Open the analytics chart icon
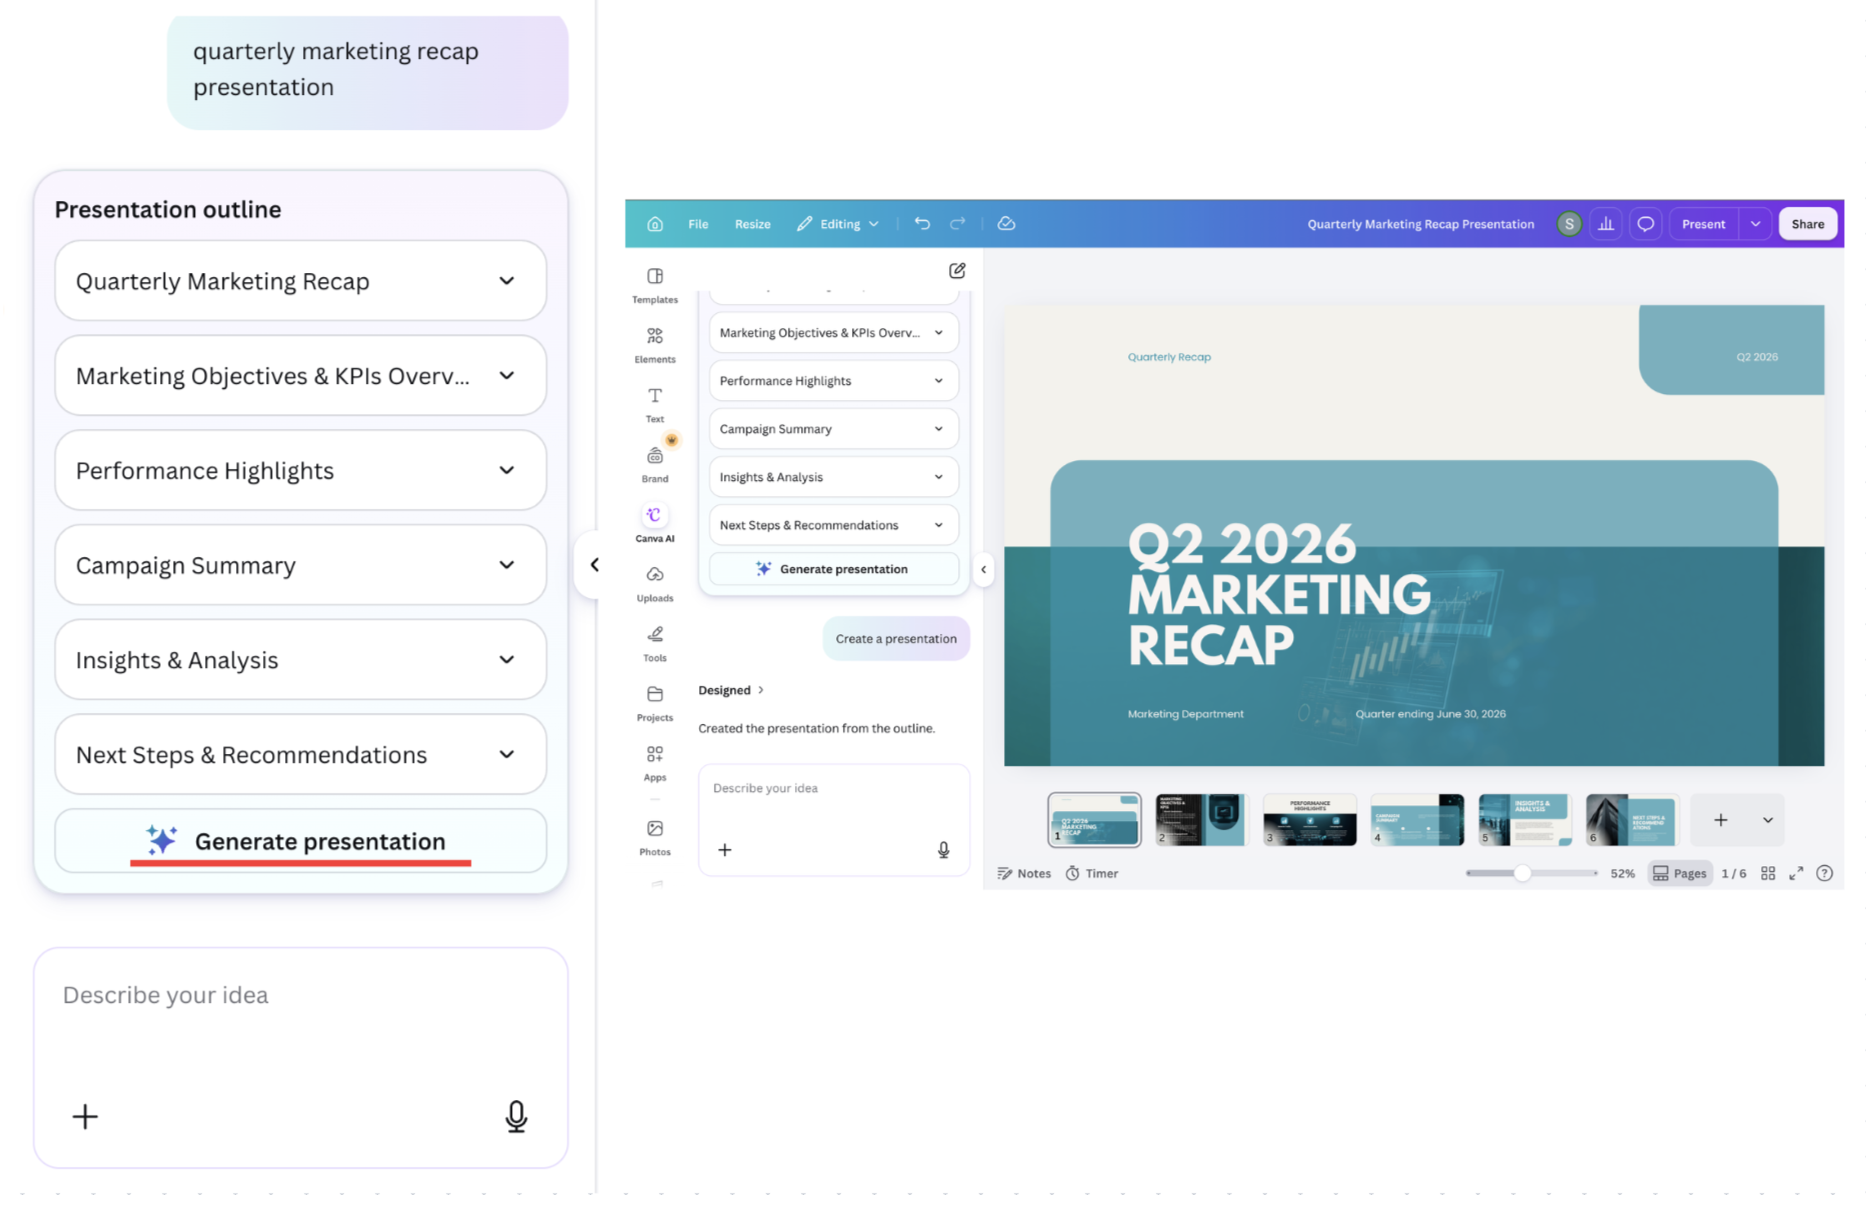 pos(1606,224)
